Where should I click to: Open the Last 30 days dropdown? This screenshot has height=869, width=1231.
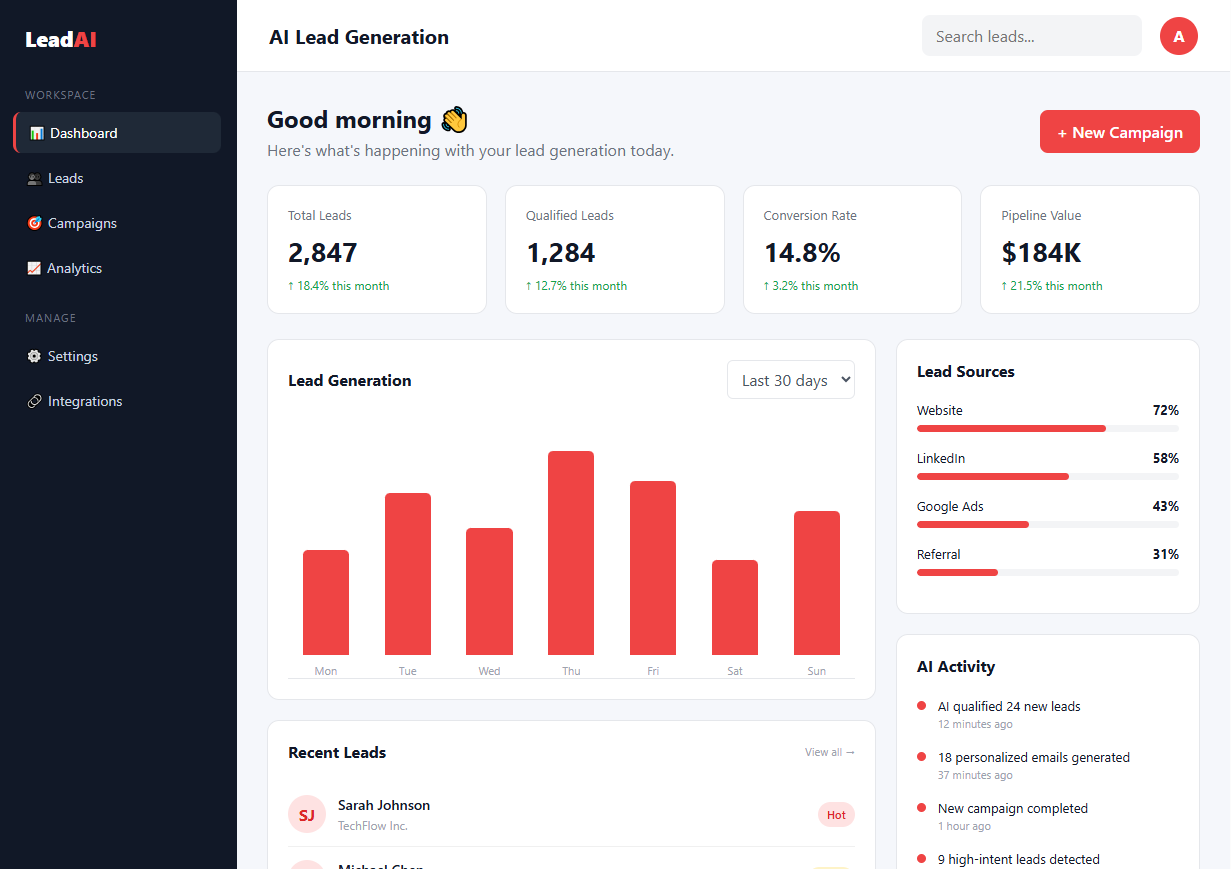(x=791, y=380)
